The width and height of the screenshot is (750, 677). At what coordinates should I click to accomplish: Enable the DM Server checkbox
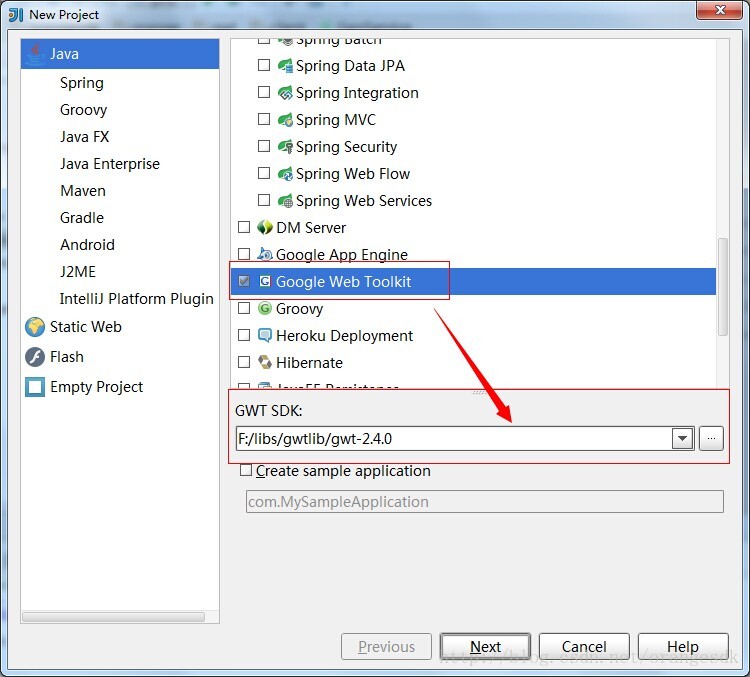[244, 227]
